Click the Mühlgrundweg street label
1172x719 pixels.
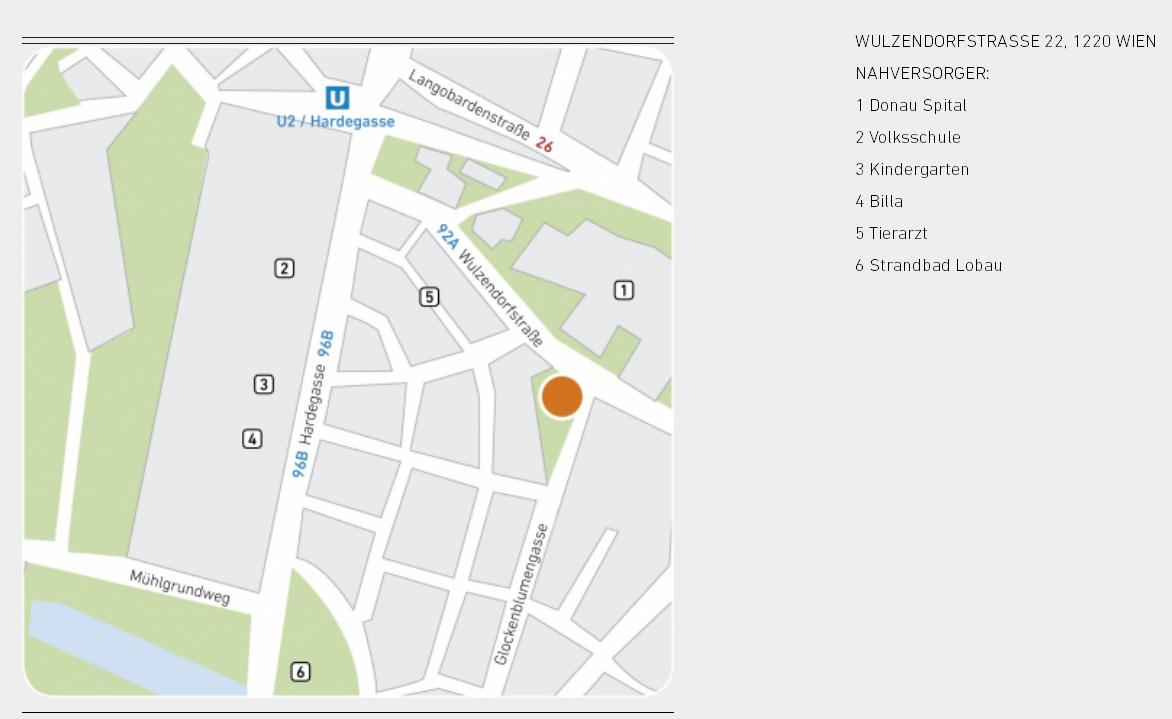[x=180, y=588]
